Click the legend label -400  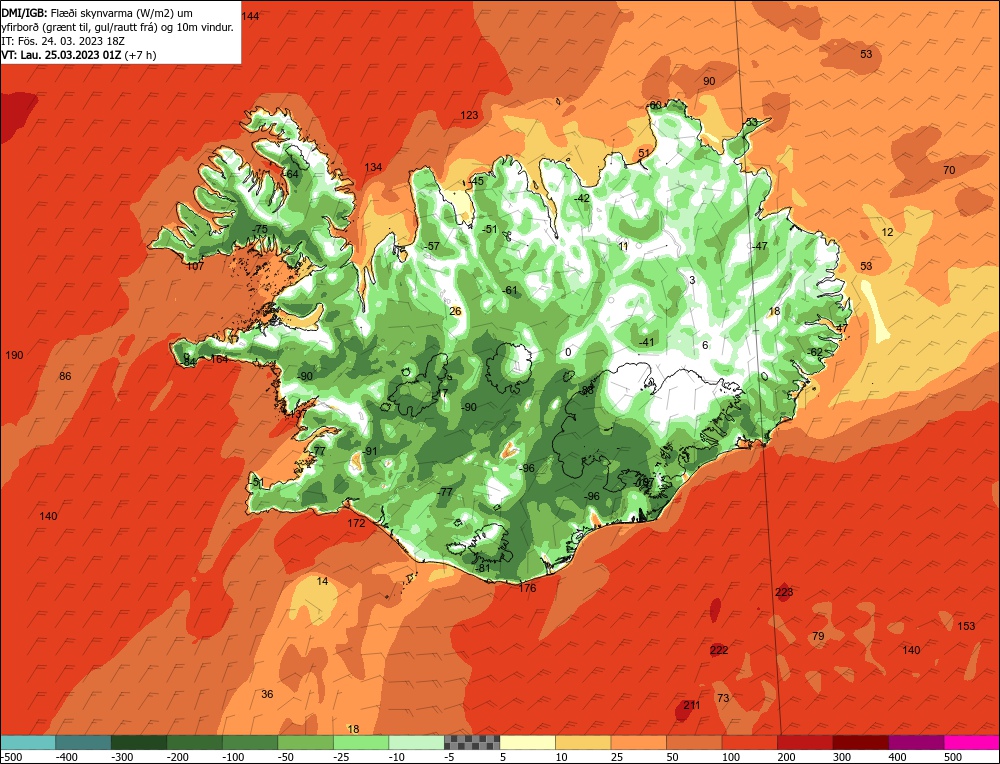coord(66,757)
